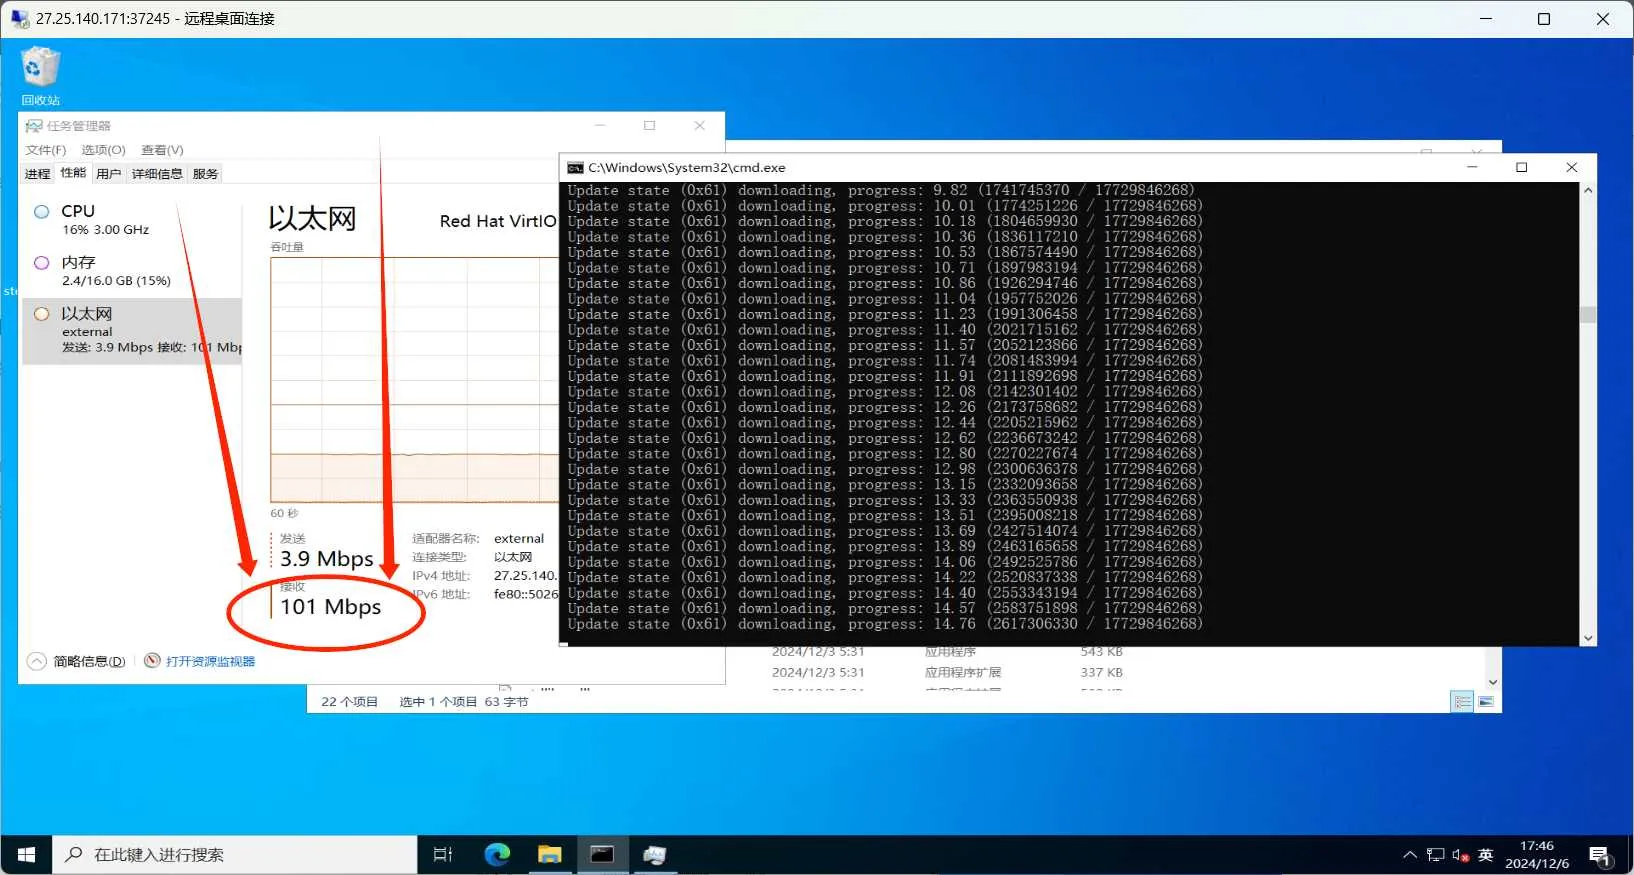Open the Windows Start menu
Viewport: 1634px width, 875px height.
(x=26, y=854)
